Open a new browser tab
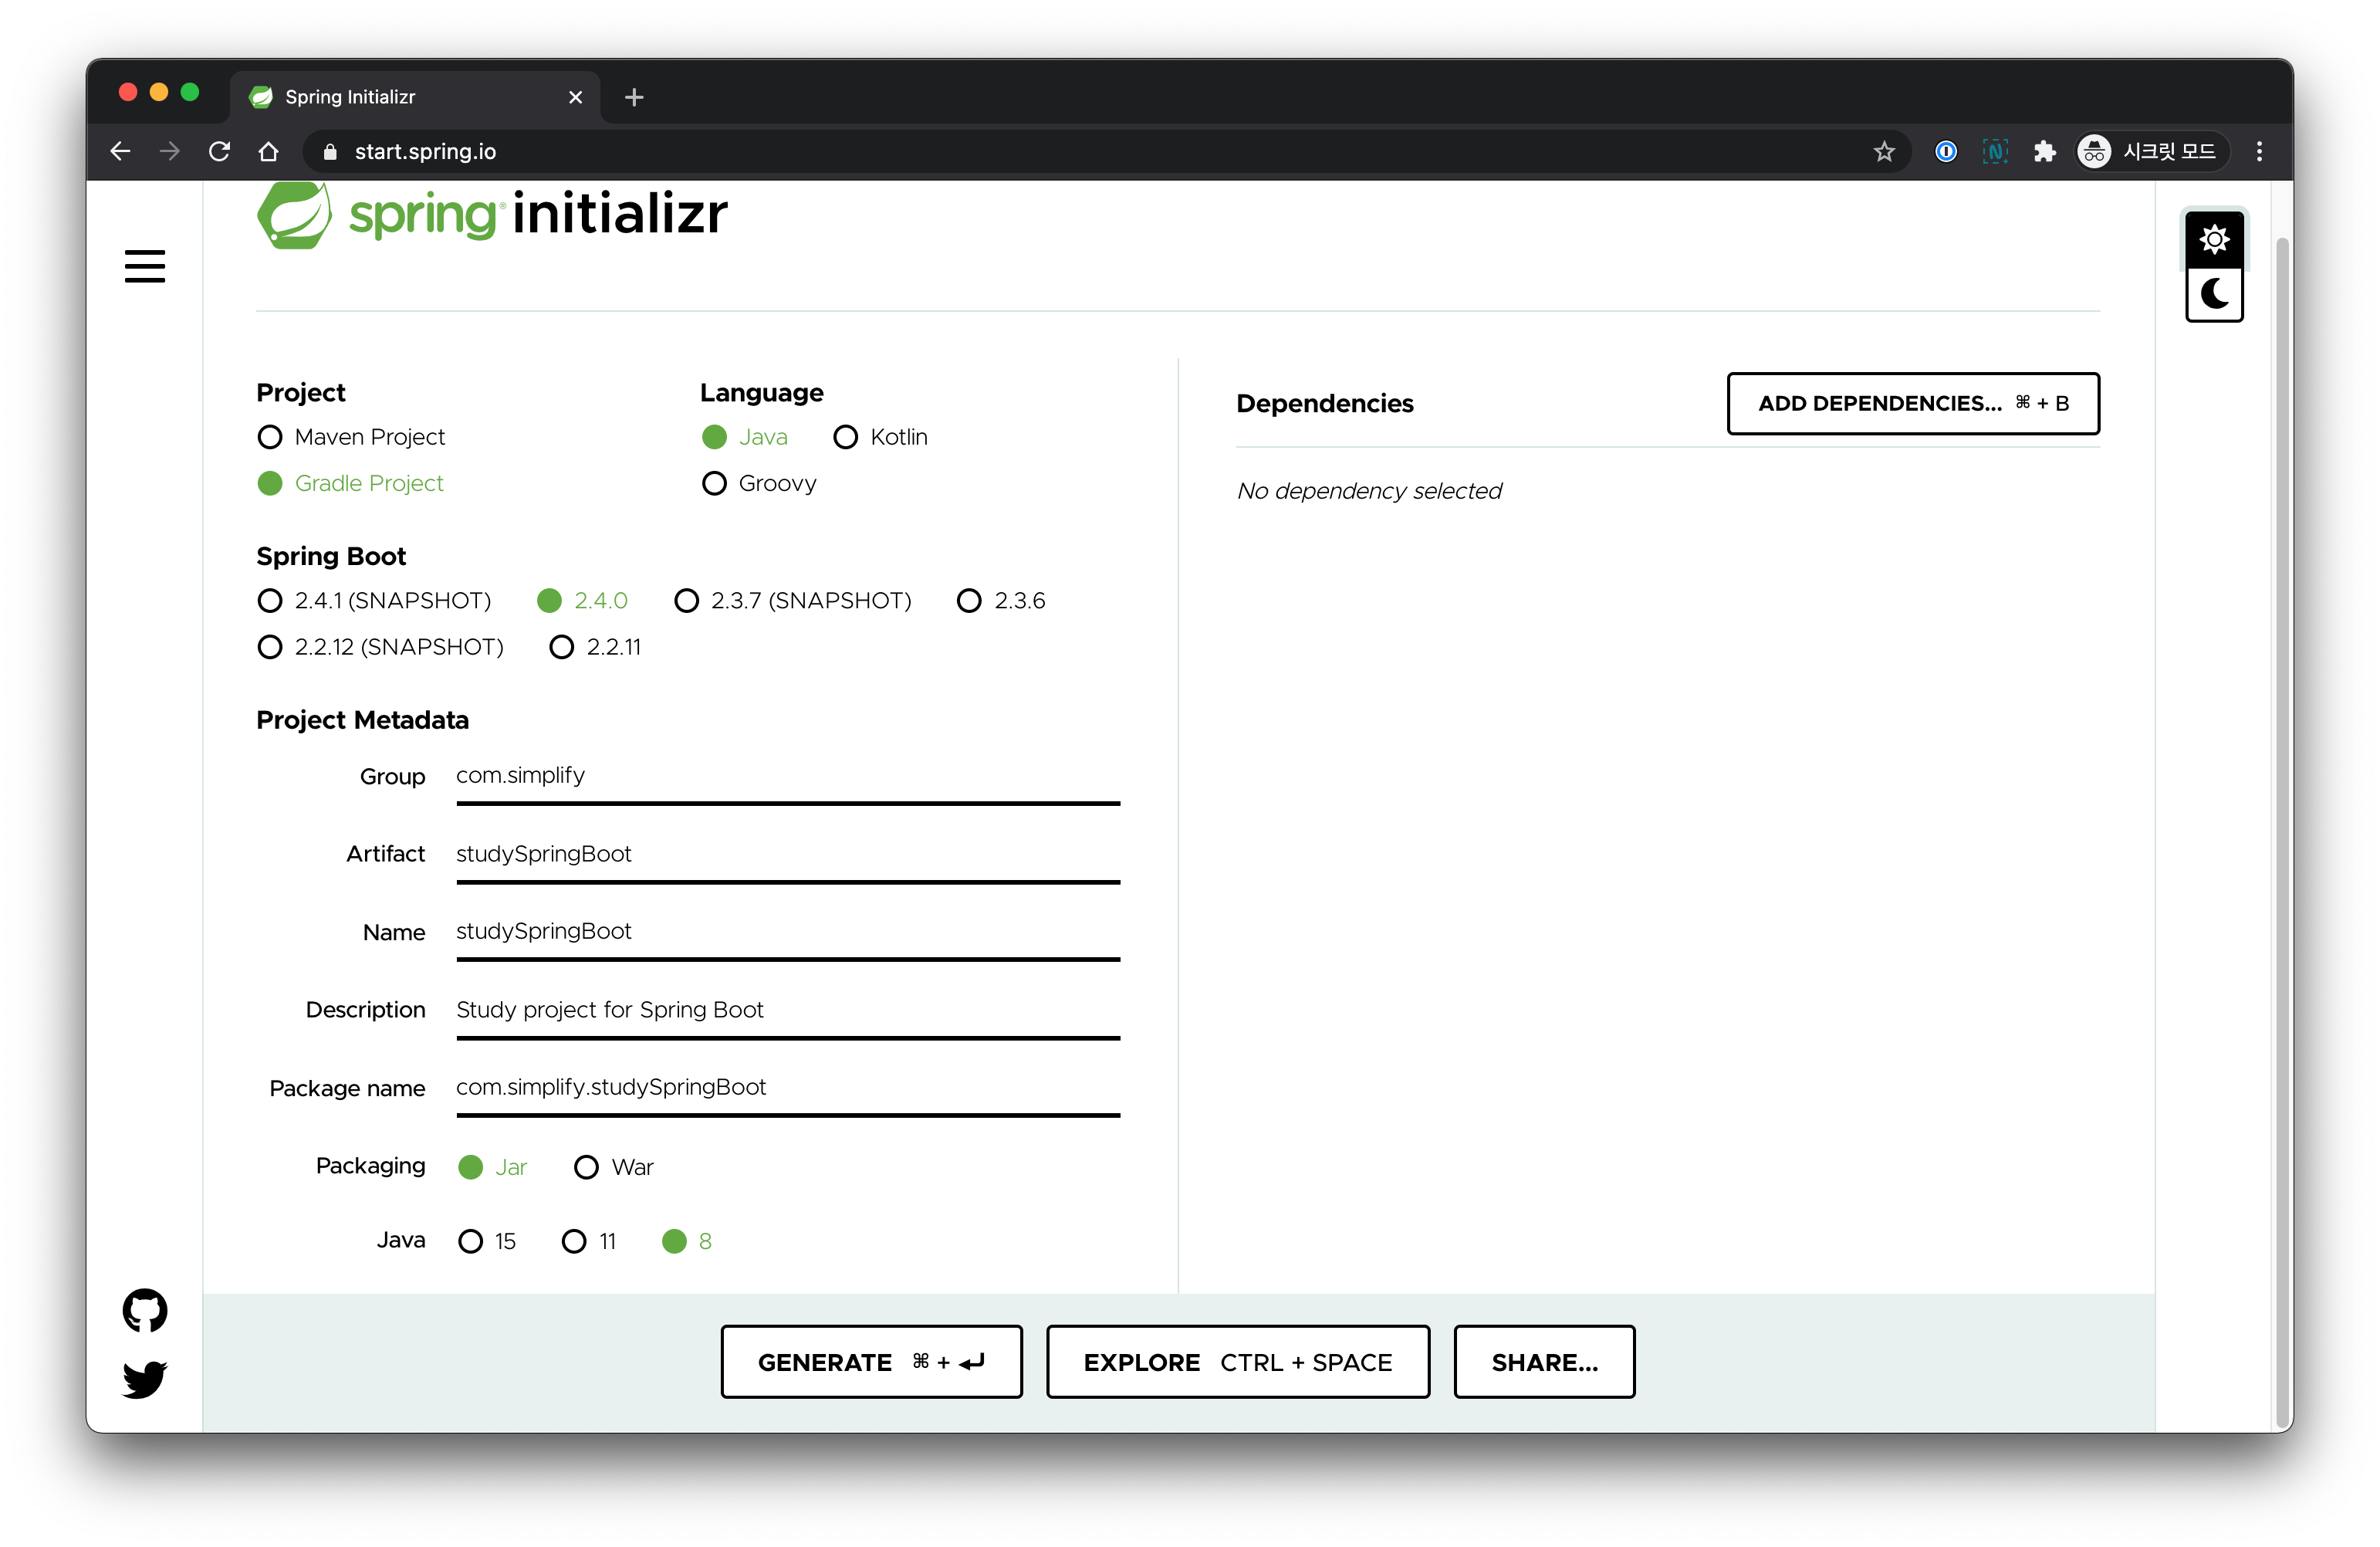The image size is (2380, 1547). (634, 97)
